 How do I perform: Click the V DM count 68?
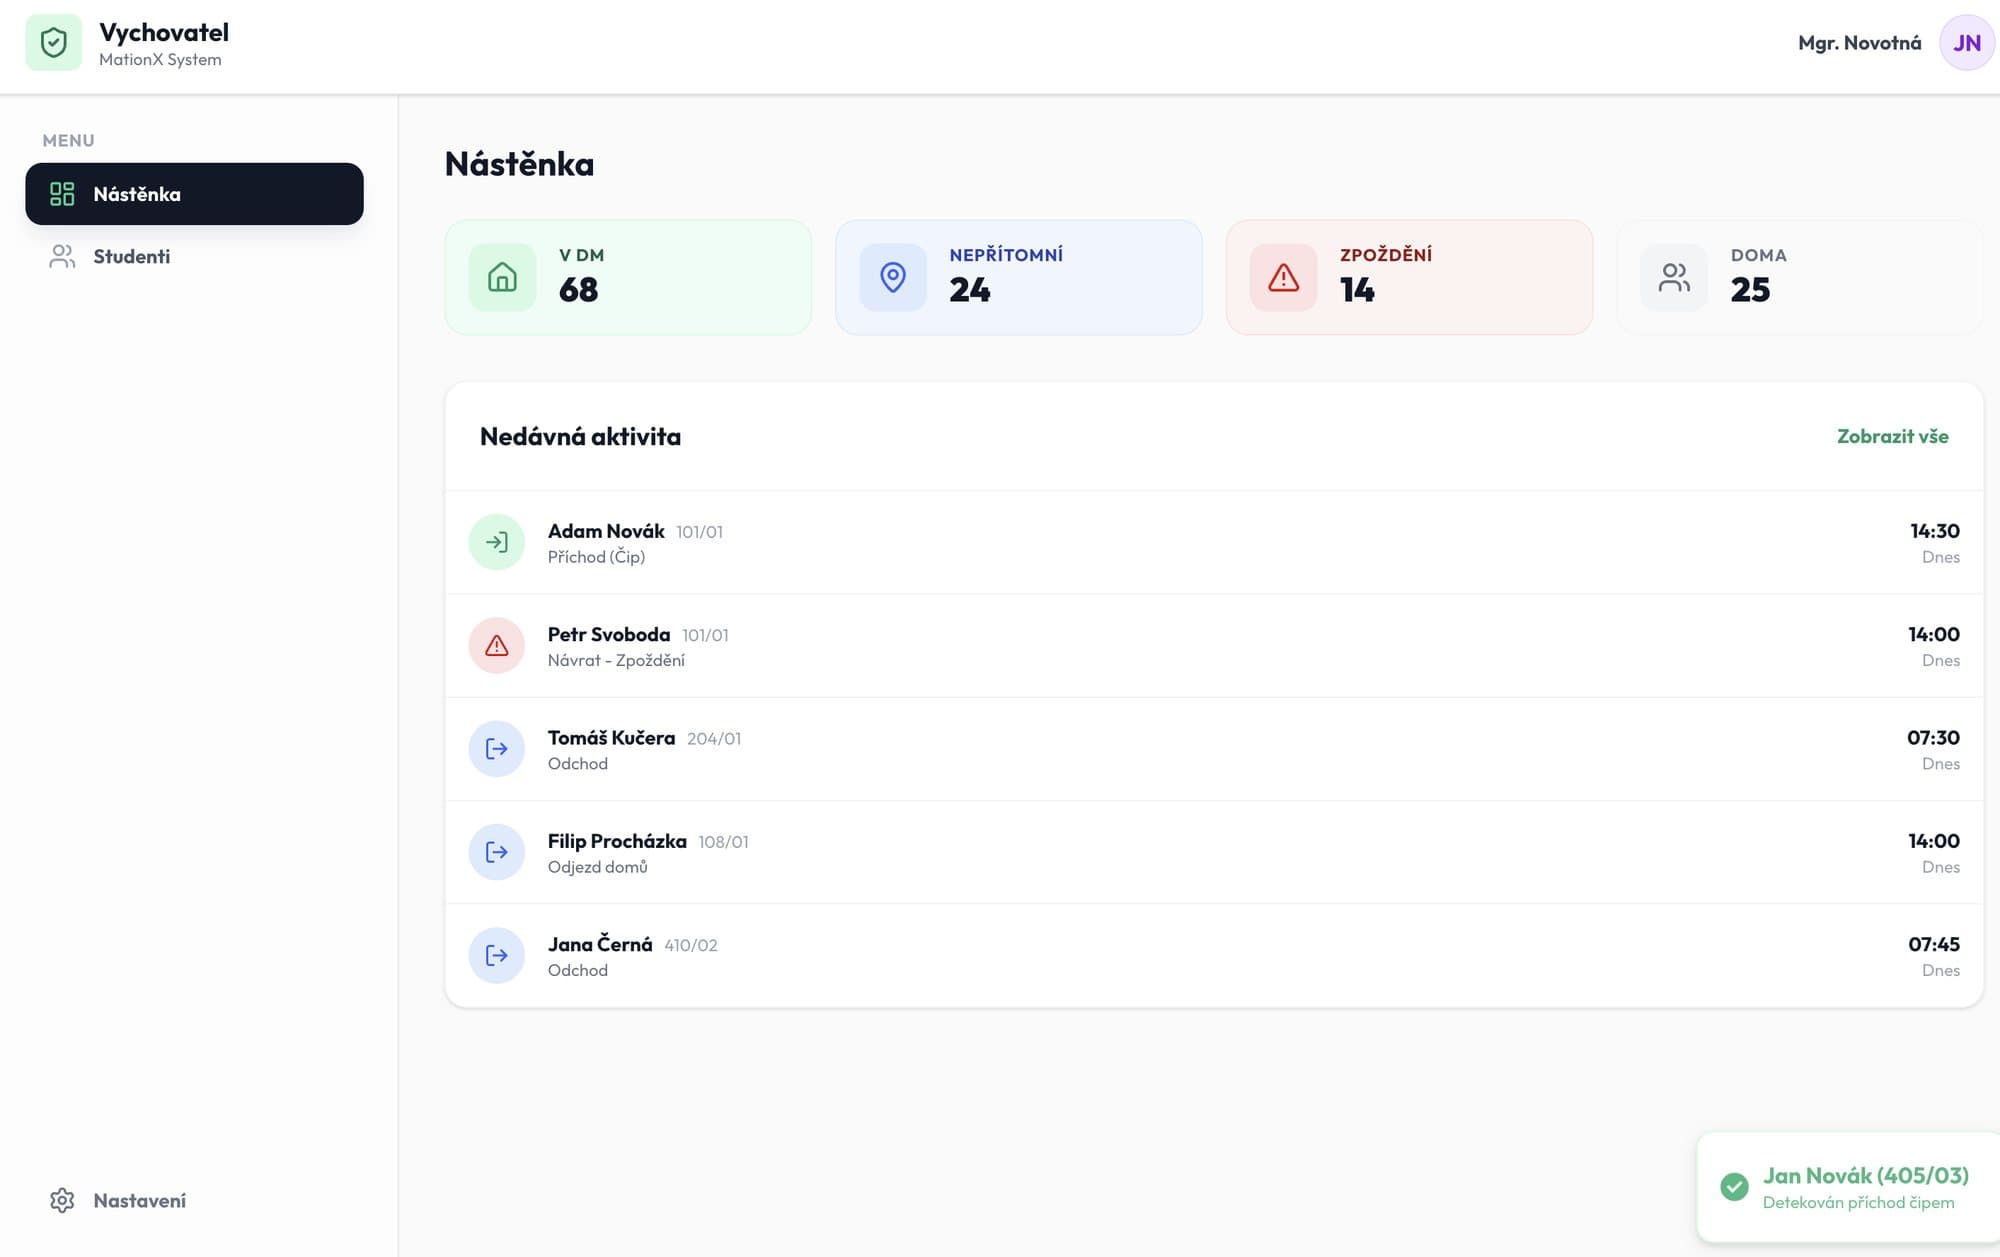pyautogui.click(x=578, y=290)
